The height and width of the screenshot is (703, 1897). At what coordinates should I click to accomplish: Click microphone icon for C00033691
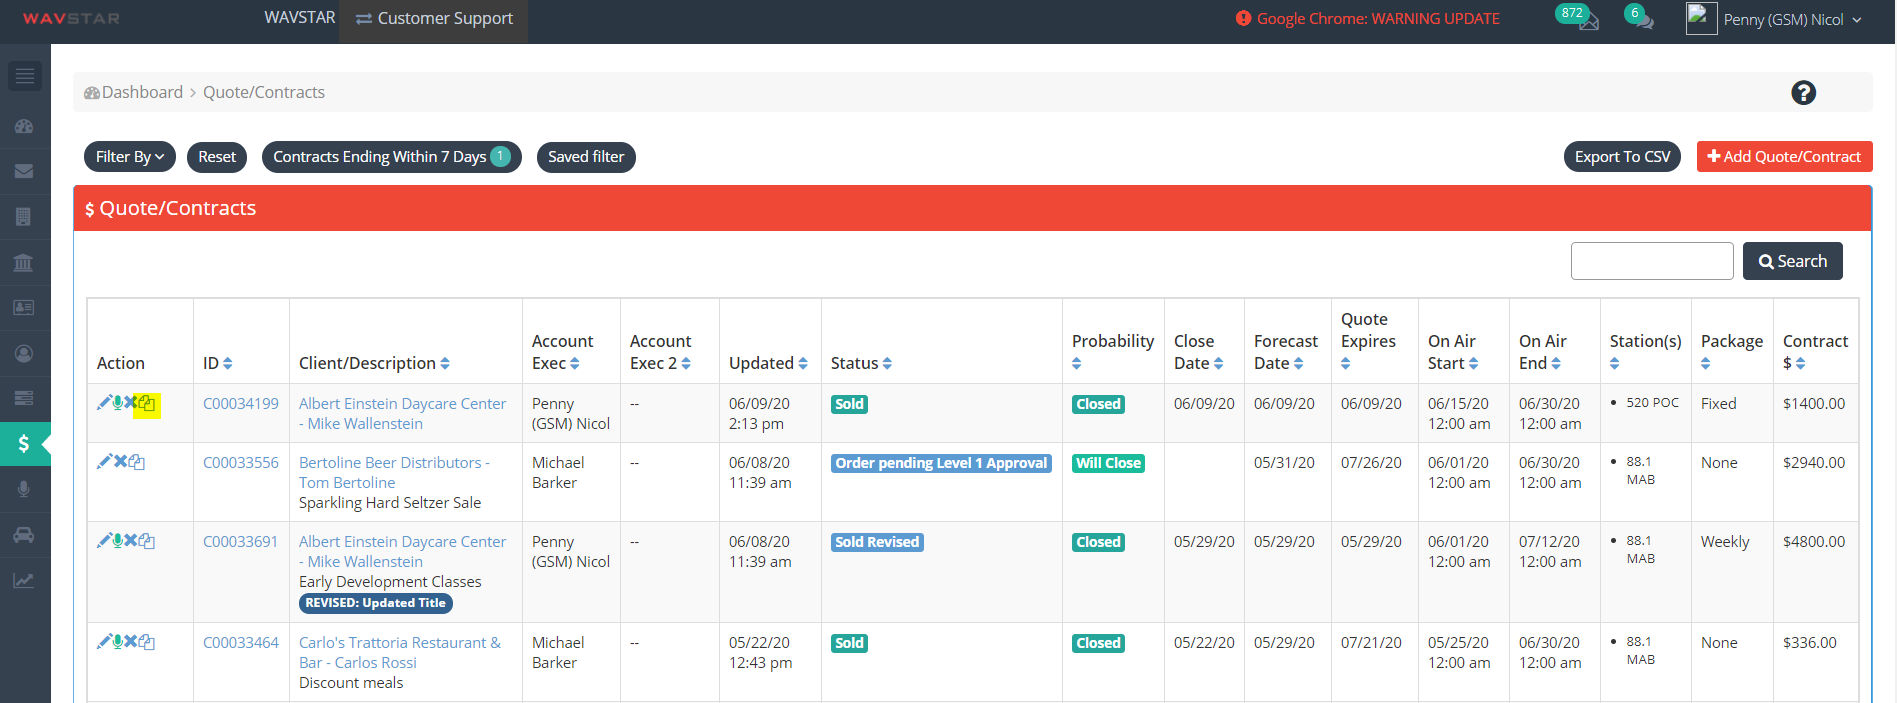pyautogui.click(x=117, y=541)
